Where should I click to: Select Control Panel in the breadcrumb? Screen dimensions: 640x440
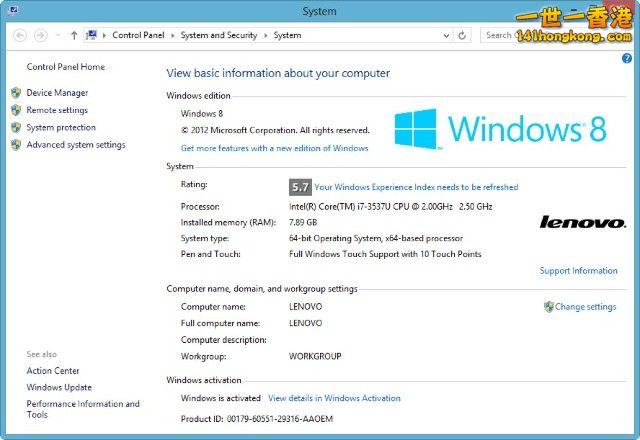138,35
